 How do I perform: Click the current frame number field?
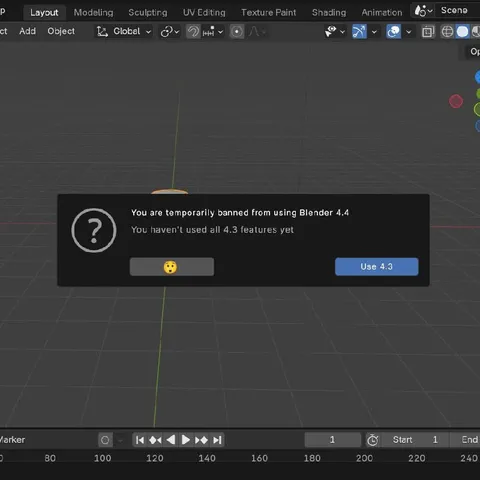[332, 440]
